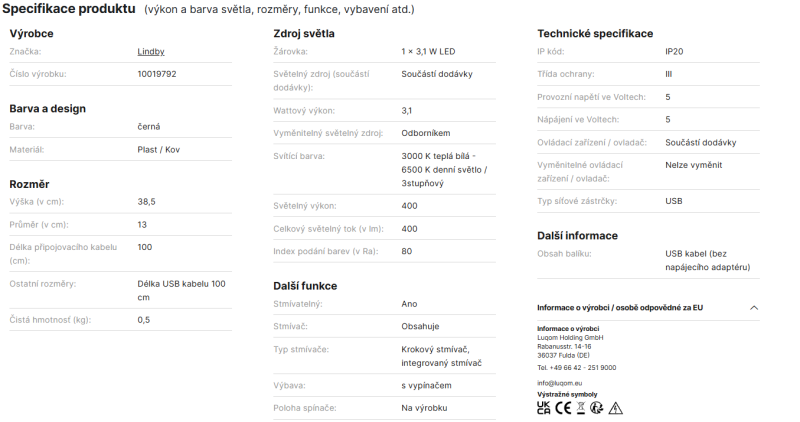Click the 'Další funkce' section heading
The width and height of the screenshot is (800, 422).
(x=305, y=286)
